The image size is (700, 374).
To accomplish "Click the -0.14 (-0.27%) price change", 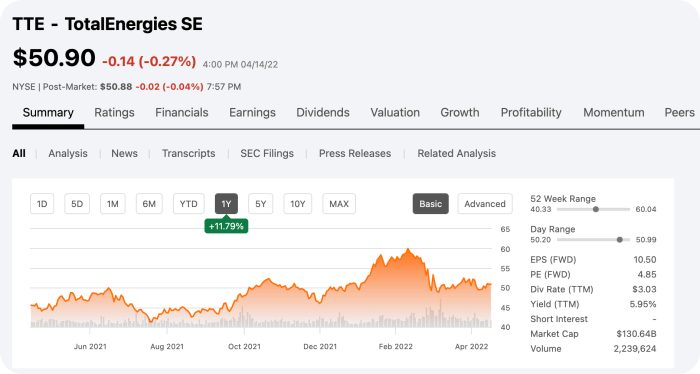I will click(149, 61).
